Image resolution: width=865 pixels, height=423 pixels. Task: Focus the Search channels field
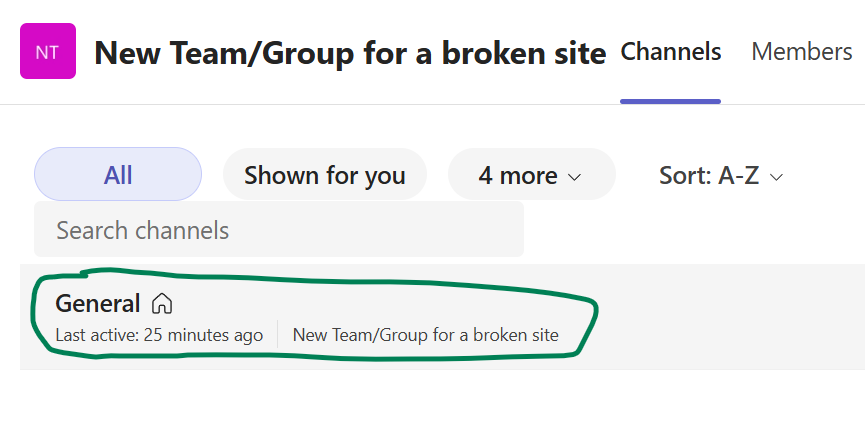[279, 229]
